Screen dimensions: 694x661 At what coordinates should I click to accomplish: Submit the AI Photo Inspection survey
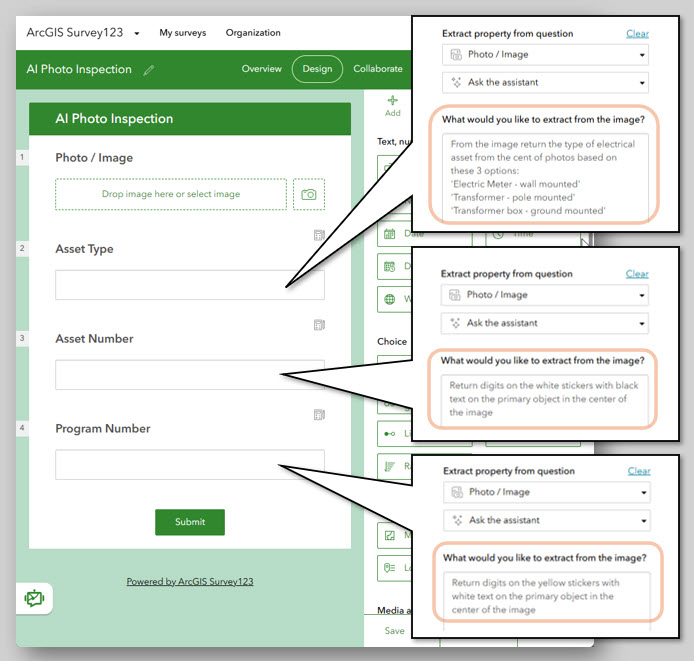190,522
